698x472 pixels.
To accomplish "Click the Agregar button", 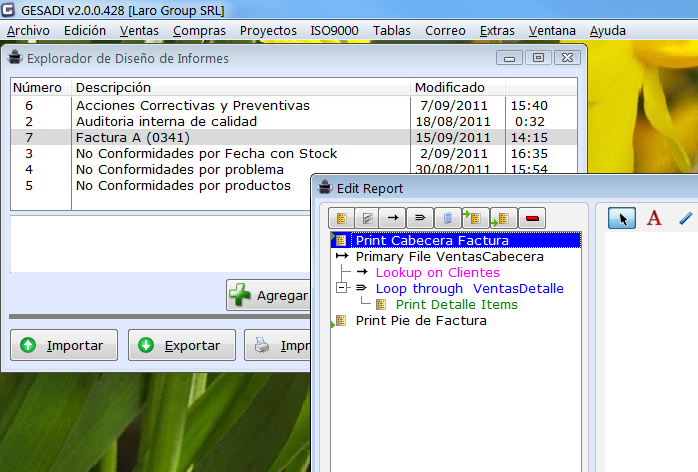I will coord(268,295).
